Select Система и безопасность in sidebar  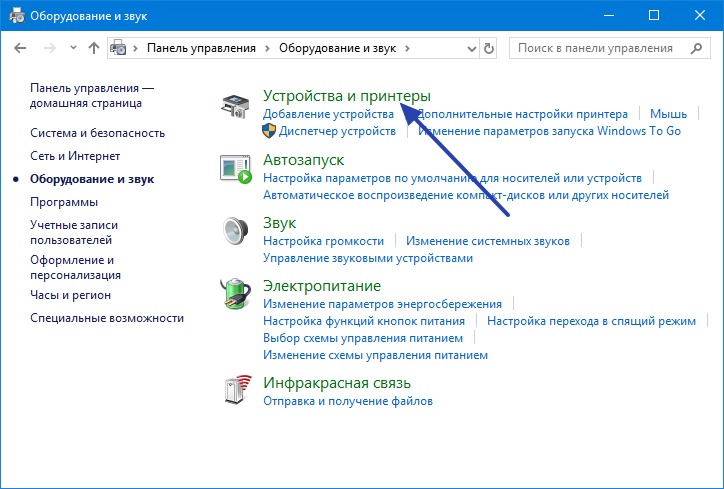pos(97,133)
